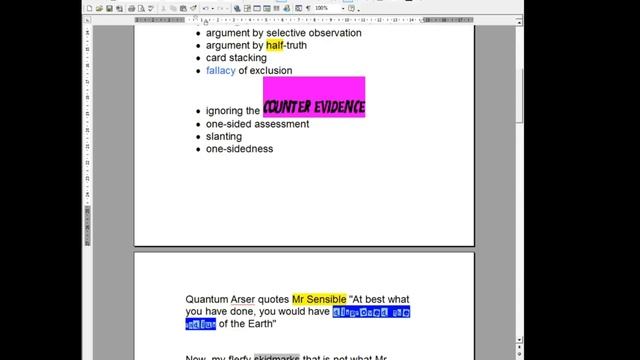Insert a hyperlink using the globe icon
This screenshot has width=640, height=360.
click(237, 8)
